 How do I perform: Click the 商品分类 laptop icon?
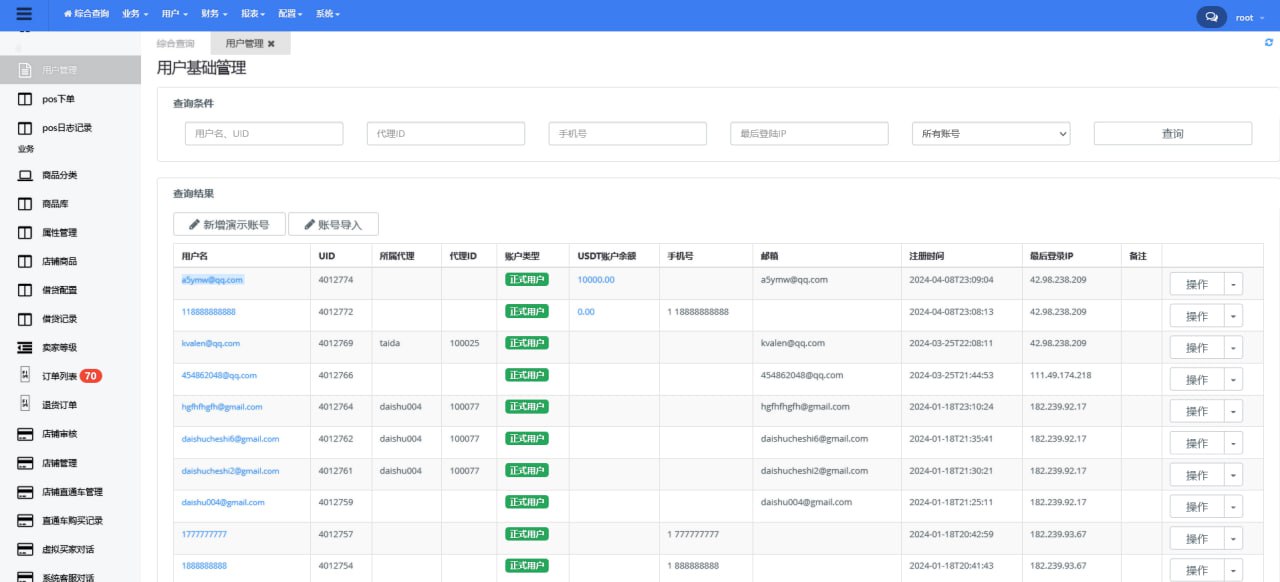click(x=25, y=175)
